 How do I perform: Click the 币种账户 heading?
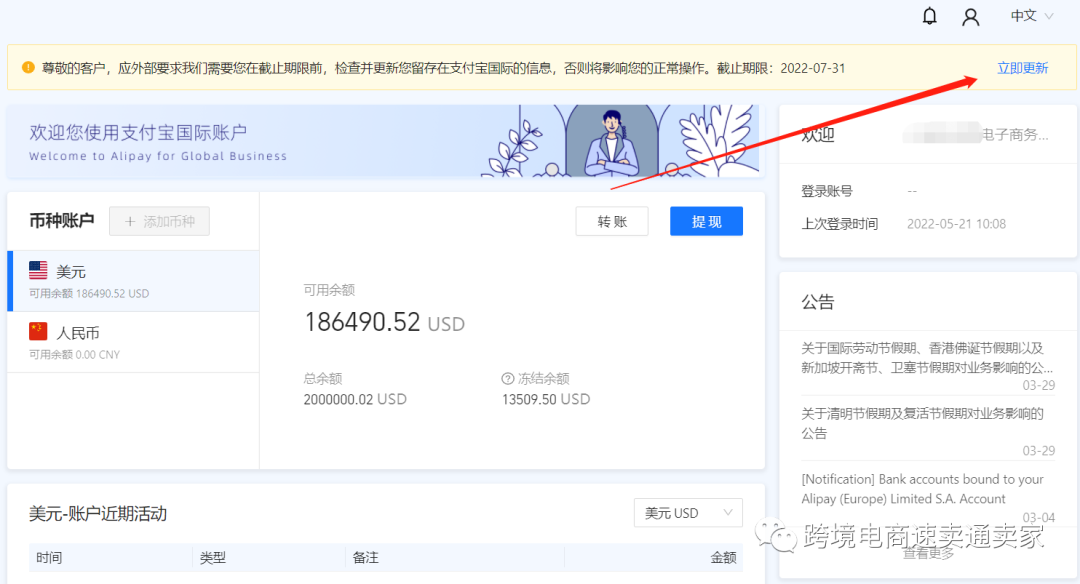pyautogui.click(x=61, y=220)
